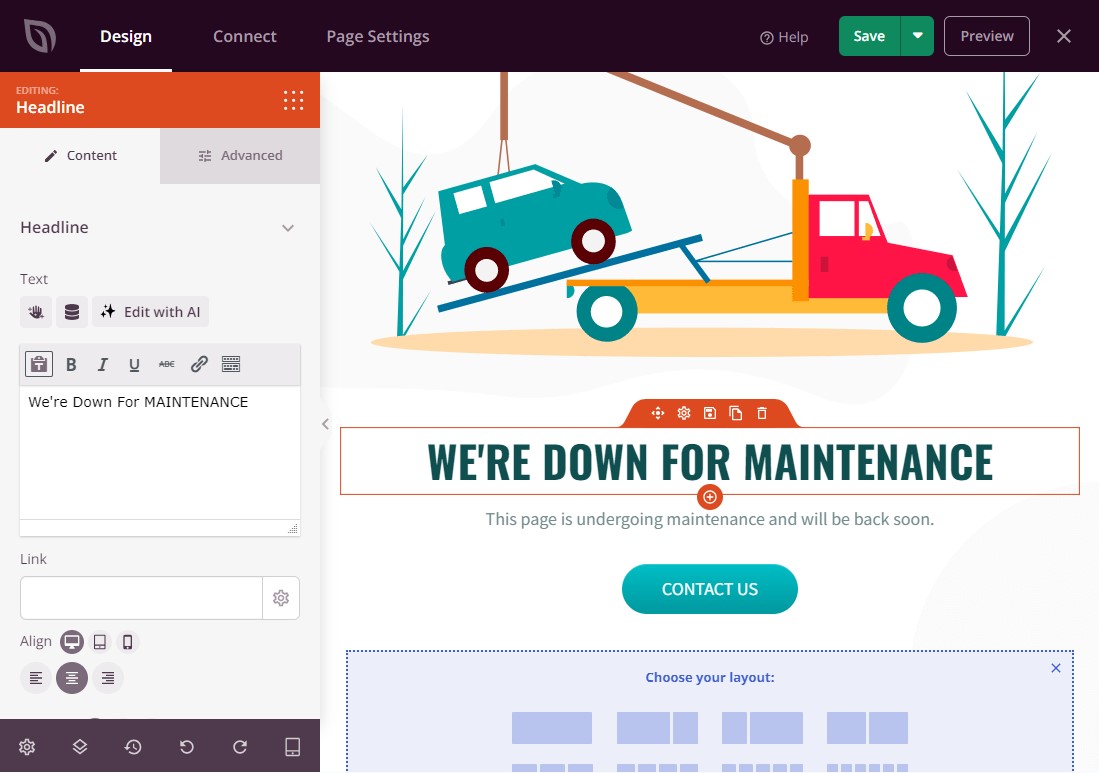Select the WE'RE DOWN FOR MAINTENANCE headline
Viewport: 1099px width, 773px height.
tap(710, 462)
